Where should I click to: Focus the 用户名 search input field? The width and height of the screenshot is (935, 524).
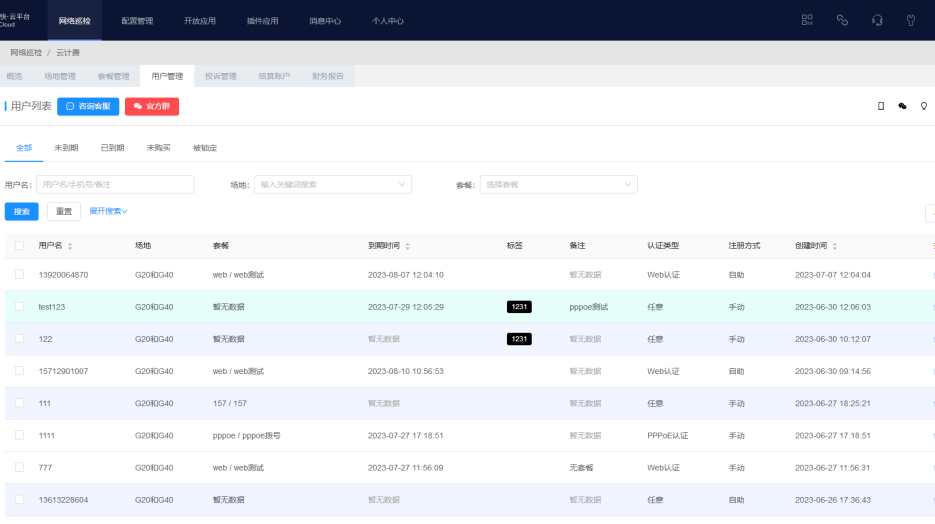(115, 185)
